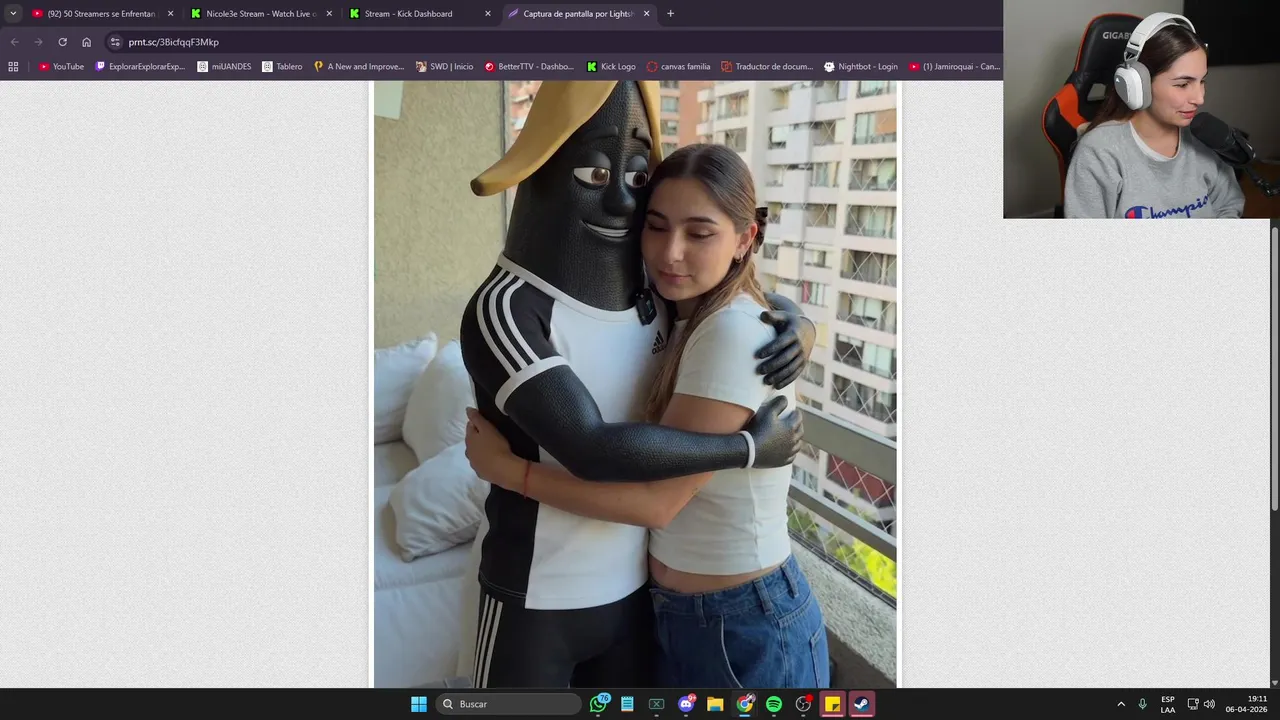
Task: Reload the current page
Action: point(62,42)
